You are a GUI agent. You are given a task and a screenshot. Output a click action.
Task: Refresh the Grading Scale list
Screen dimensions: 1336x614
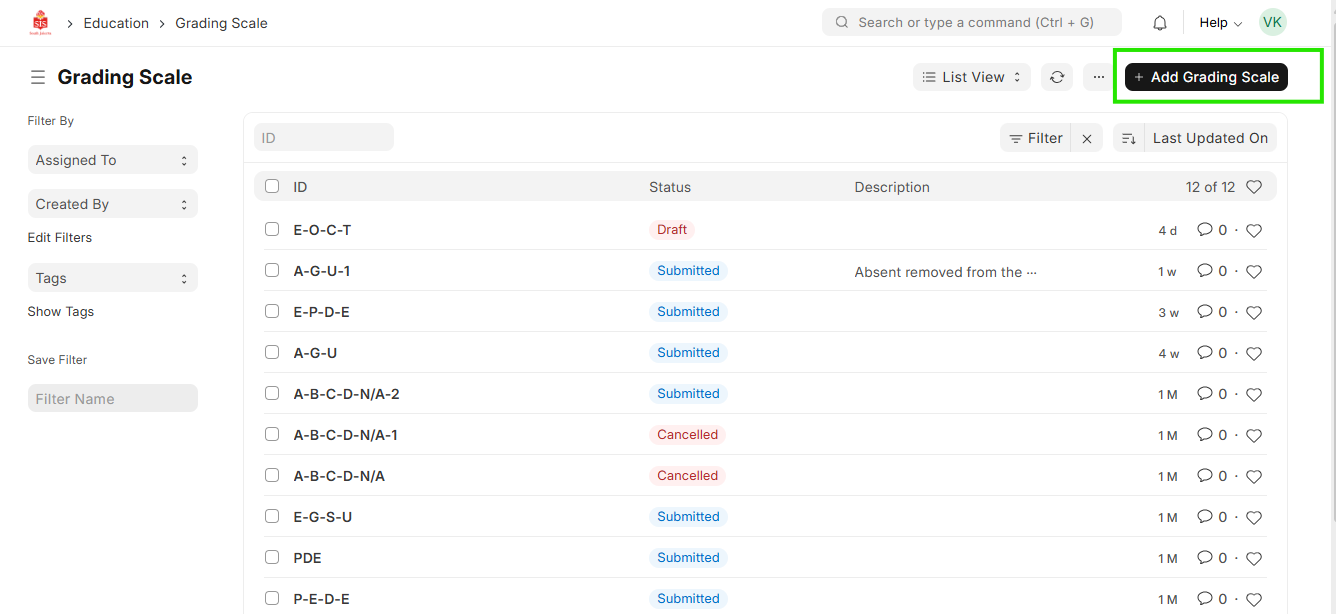1057,77
